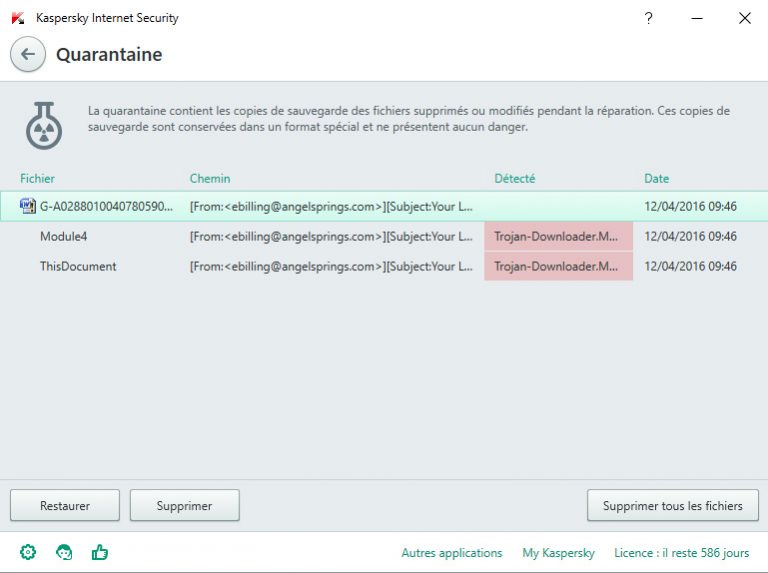The width and height of the screenshot is (768, 573).
Task: Open help with the question mark
Action: click(x=648, y=18)
